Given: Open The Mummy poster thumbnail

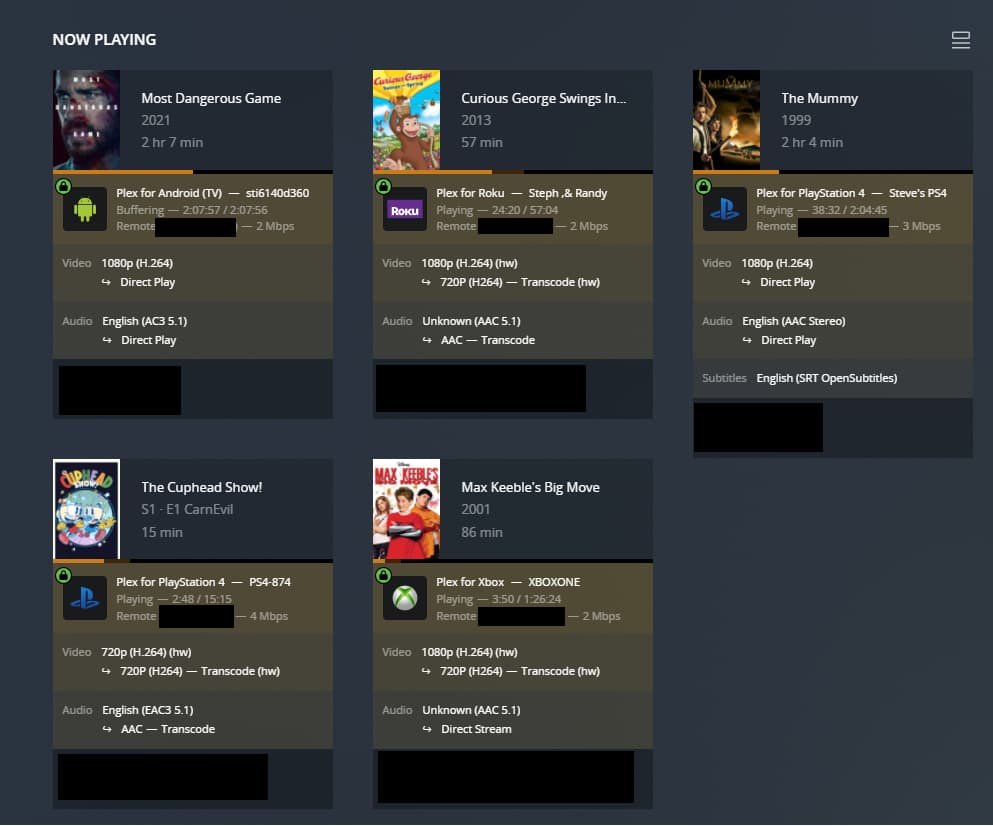Looking at the screenshot, I should point(726,120).
